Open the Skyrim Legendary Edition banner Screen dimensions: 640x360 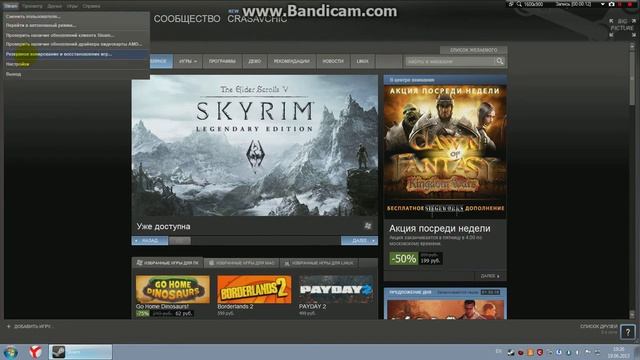tap(255, 145)
